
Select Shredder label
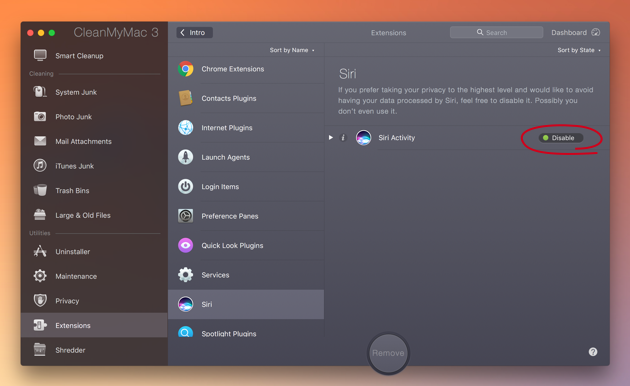coord(70,350)
